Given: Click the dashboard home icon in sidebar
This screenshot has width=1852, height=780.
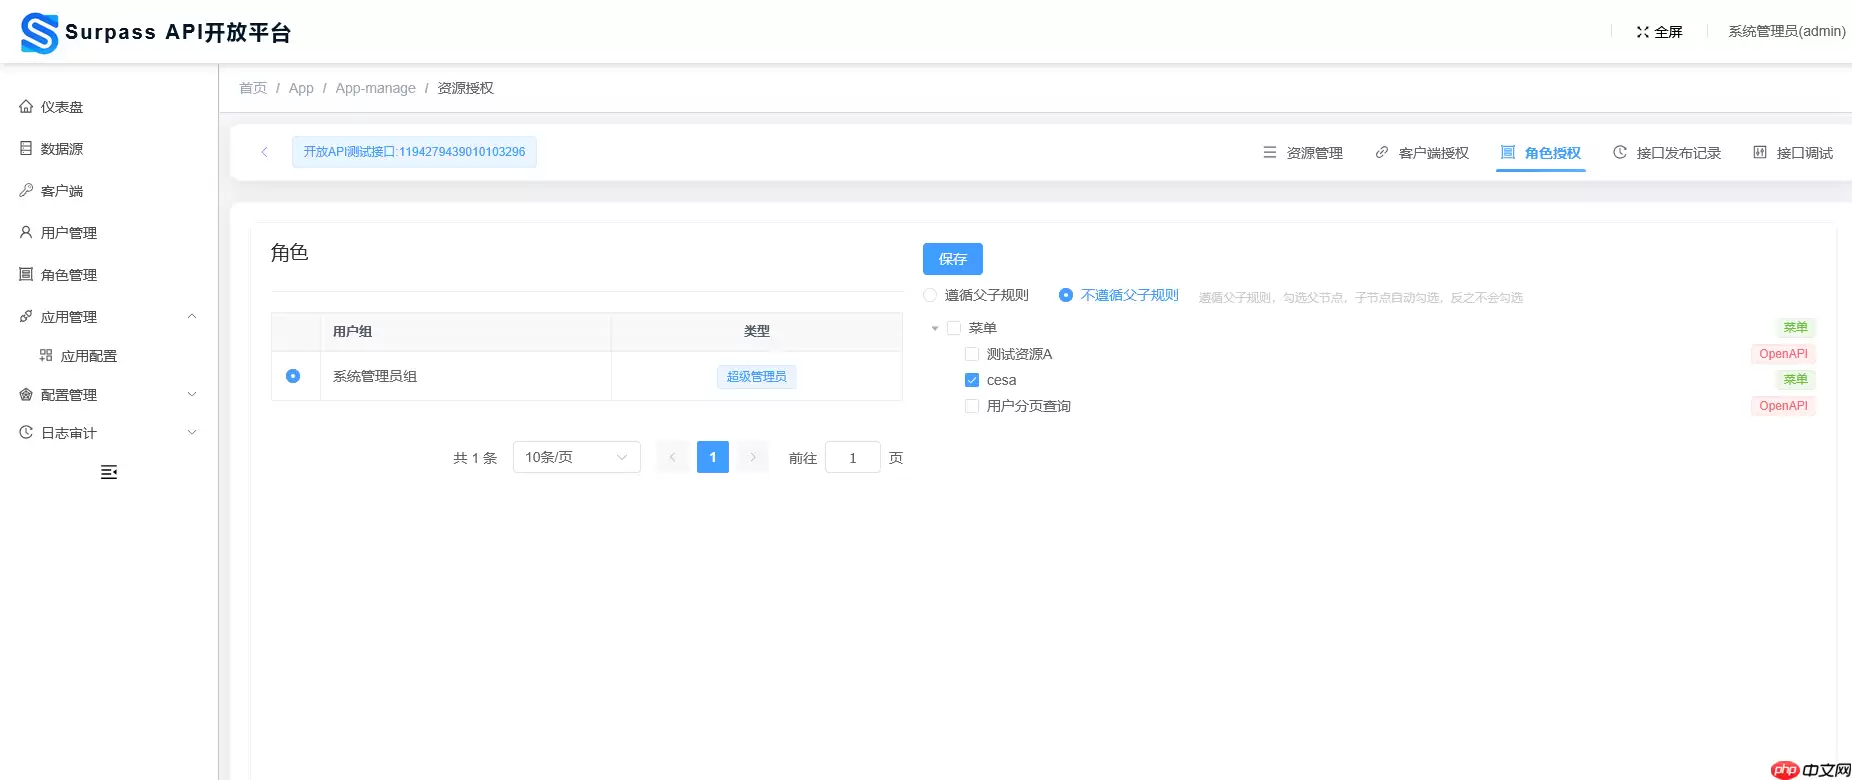Looking at the screenshot, I should (x=26, y=107).
